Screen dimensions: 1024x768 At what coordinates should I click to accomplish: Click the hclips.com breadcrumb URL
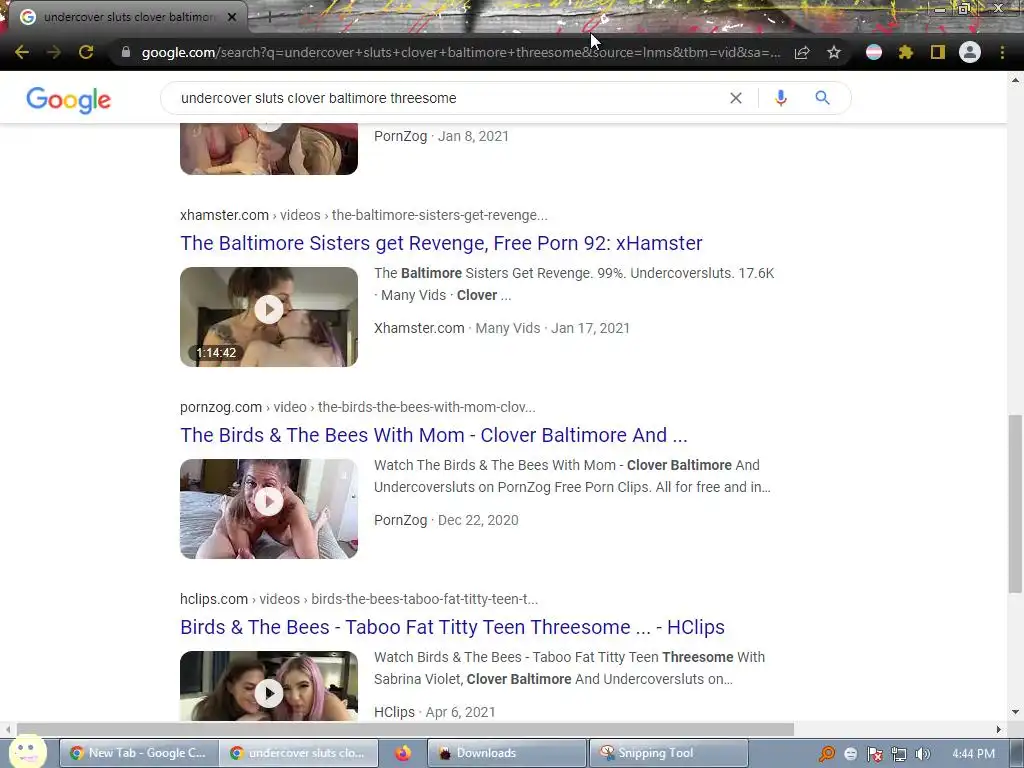(x=359, y=599)
